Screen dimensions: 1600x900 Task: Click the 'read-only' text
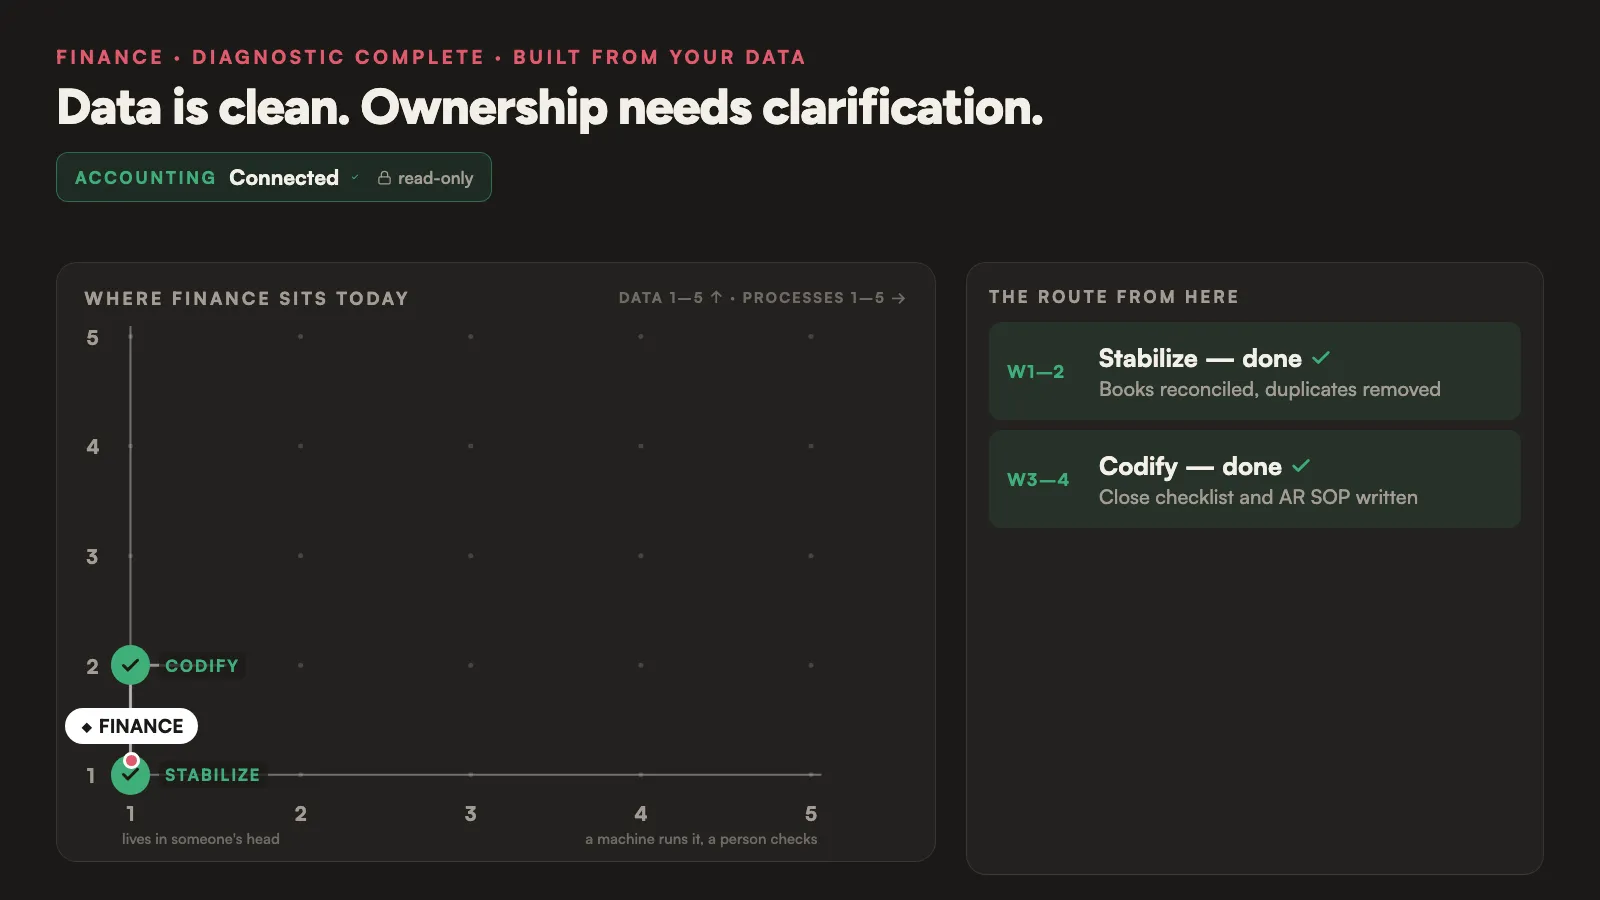[436, 178]
